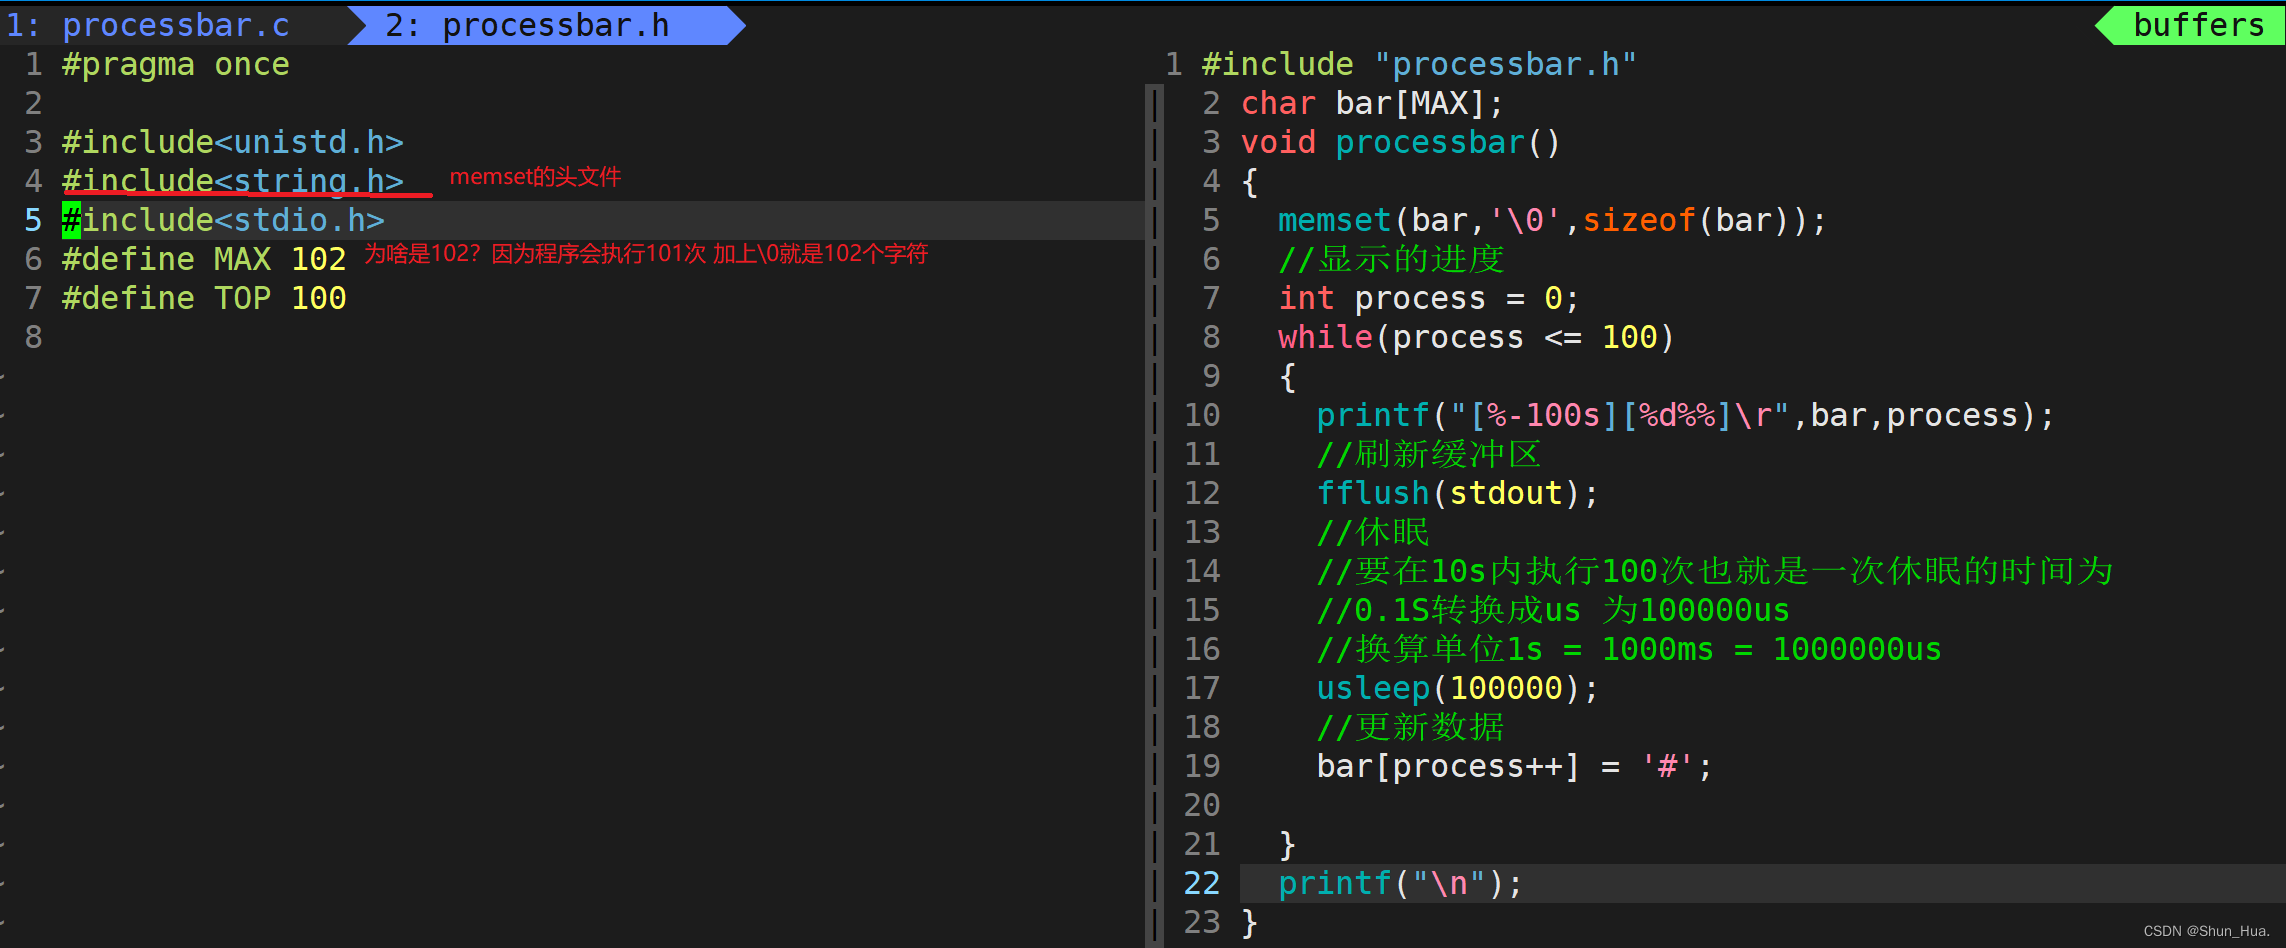Click the vertical split divider between panes
The image size is (2286, 948).
pos(1154,515)
